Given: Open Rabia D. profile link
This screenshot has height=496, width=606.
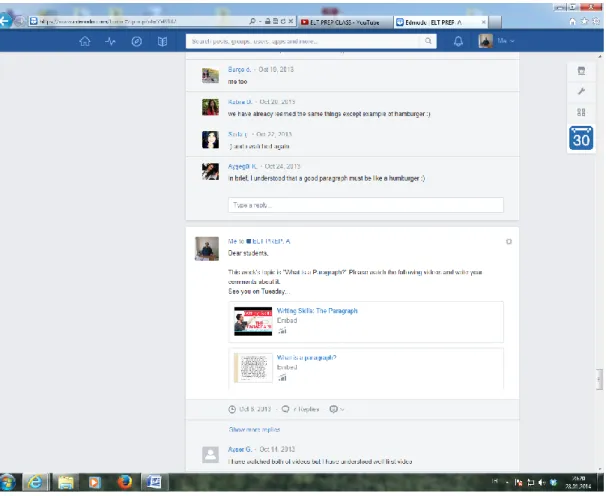Looking at the screenshot, I should coord(240,102).
